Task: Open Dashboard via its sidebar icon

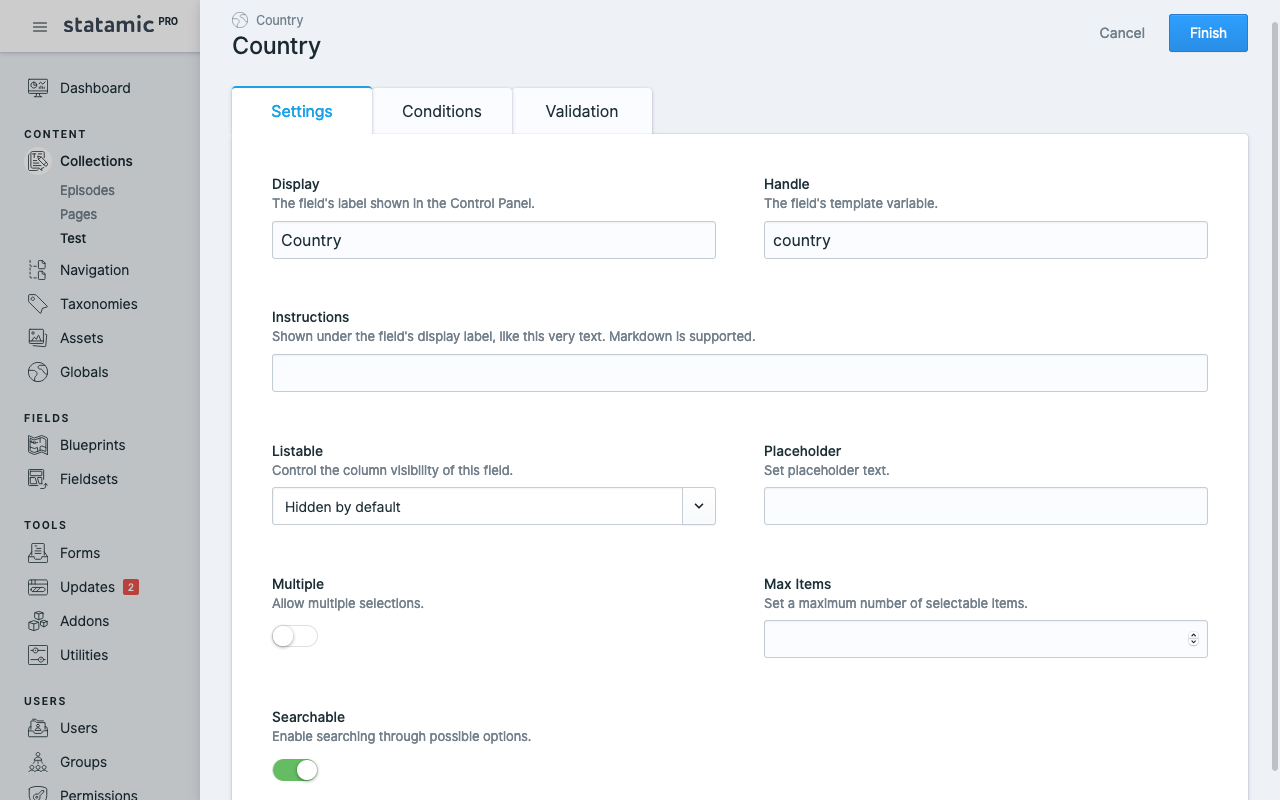Action: click(38, 88)
